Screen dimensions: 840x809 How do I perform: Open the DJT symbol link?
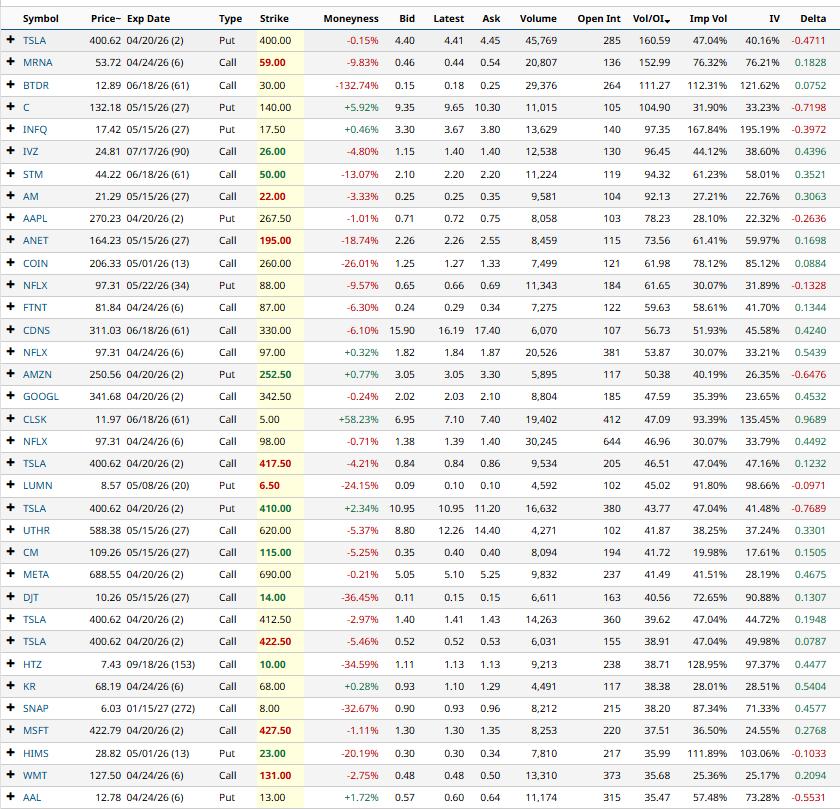31,597
